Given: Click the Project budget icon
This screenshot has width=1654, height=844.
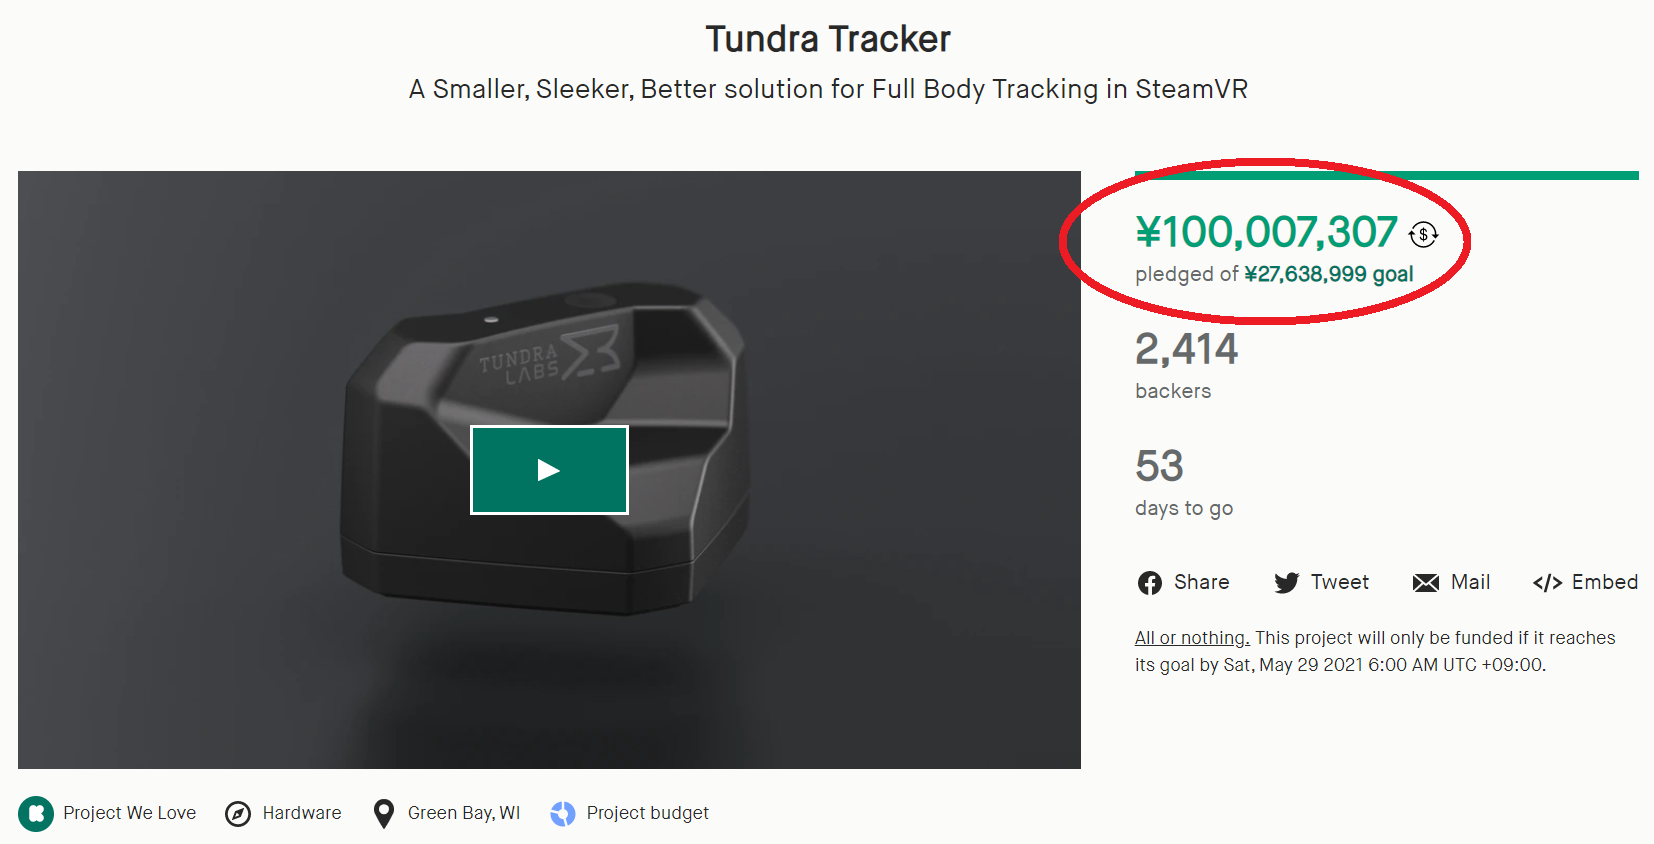Looking at the screenshot, I should click(563, 813).
